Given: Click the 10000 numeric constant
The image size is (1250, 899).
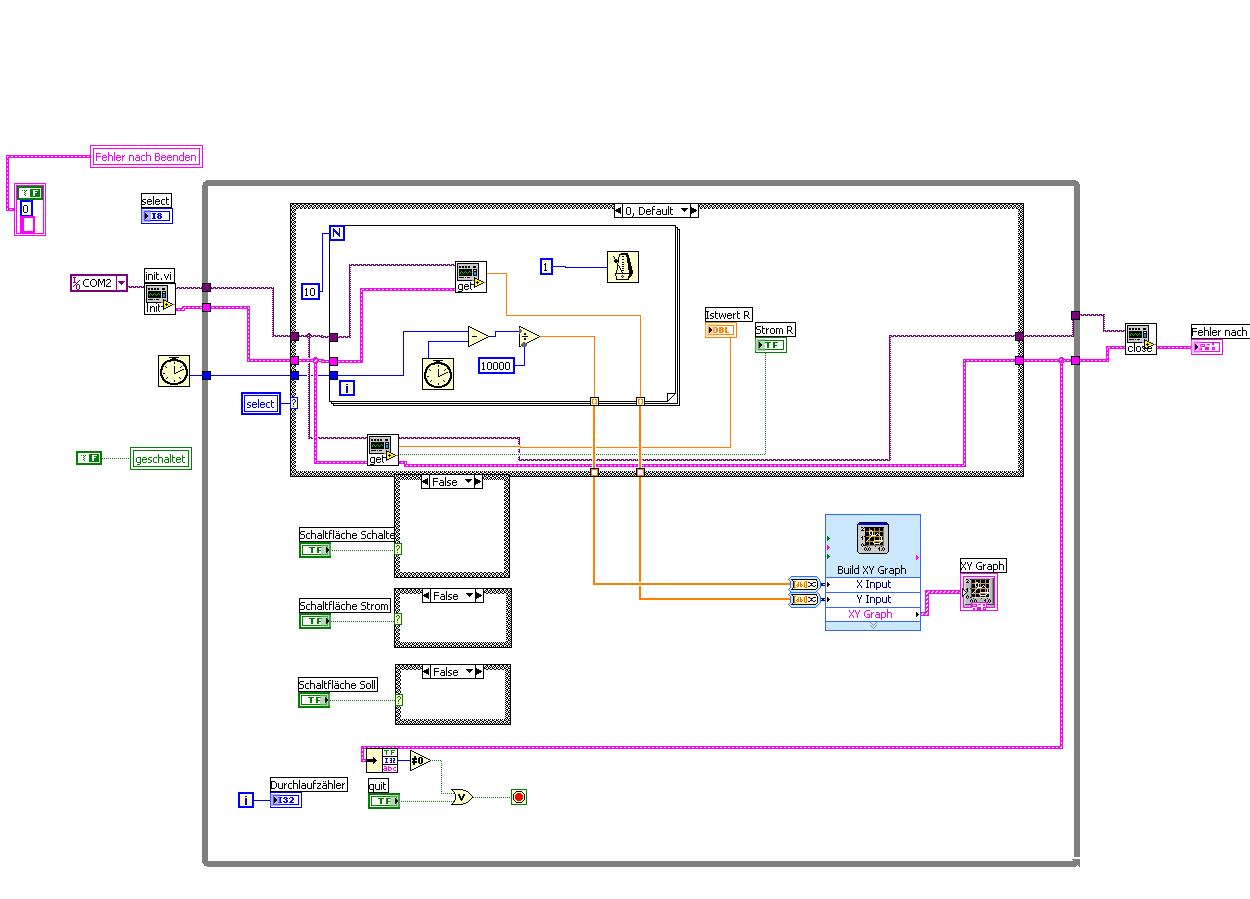Looking at the screenshot, I should tap(496, 366).
